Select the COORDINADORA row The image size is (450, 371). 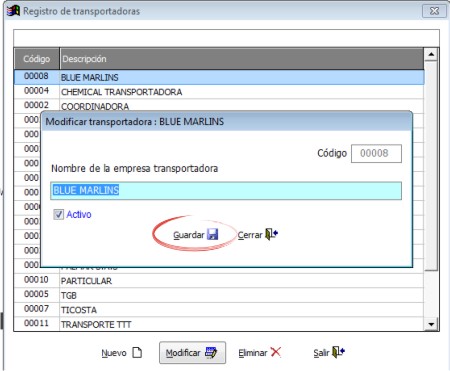[x=219, y=106]
